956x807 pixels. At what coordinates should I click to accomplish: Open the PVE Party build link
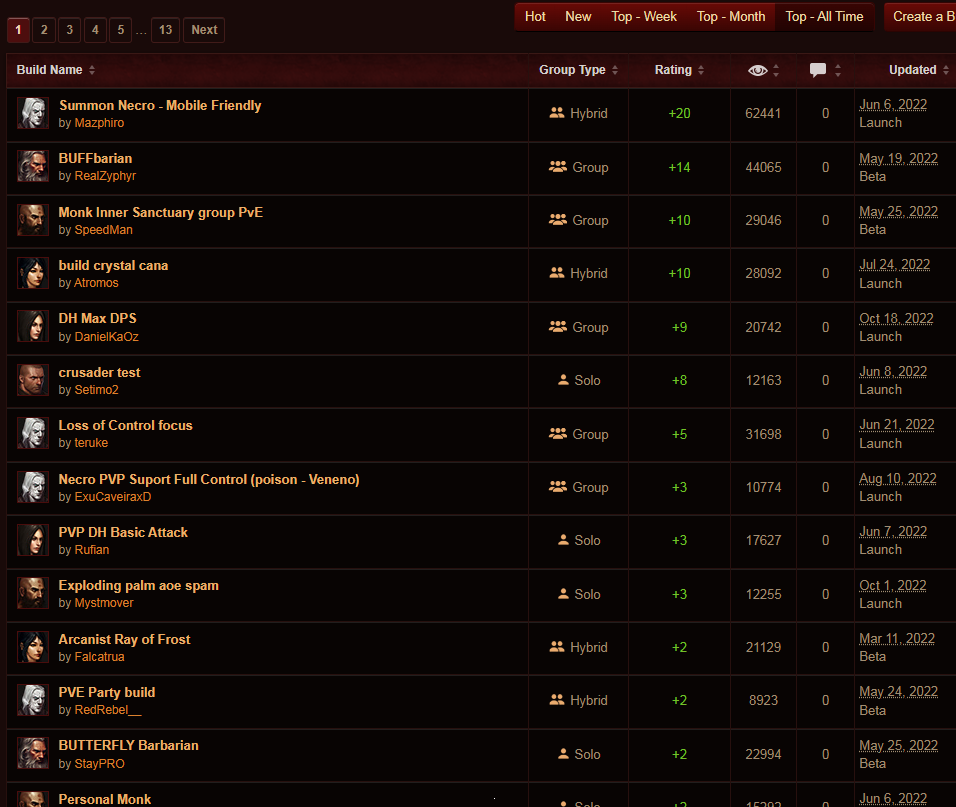[107, 692]
